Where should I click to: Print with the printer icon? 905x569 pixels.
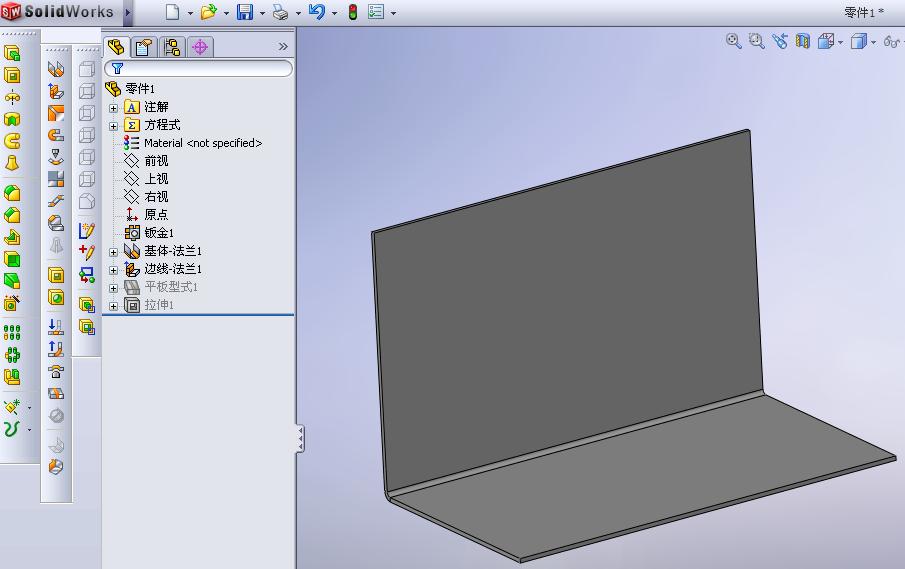(281, 12)
